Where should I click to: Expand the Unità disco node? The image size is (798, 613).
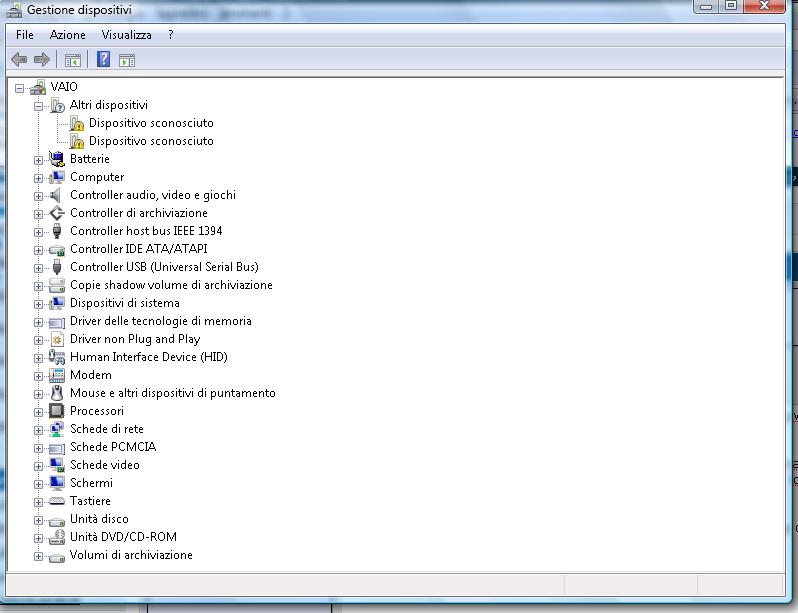point(39,520)
